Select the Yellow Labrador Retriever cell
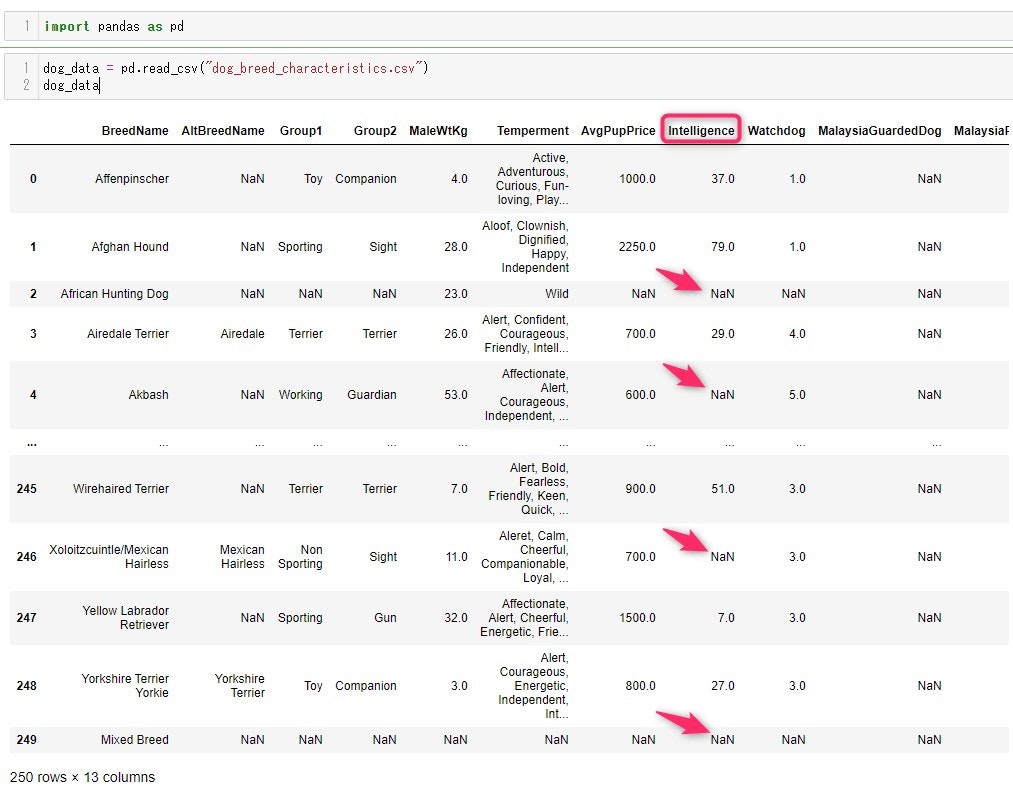1013x793 pixels. click(125, 618)
